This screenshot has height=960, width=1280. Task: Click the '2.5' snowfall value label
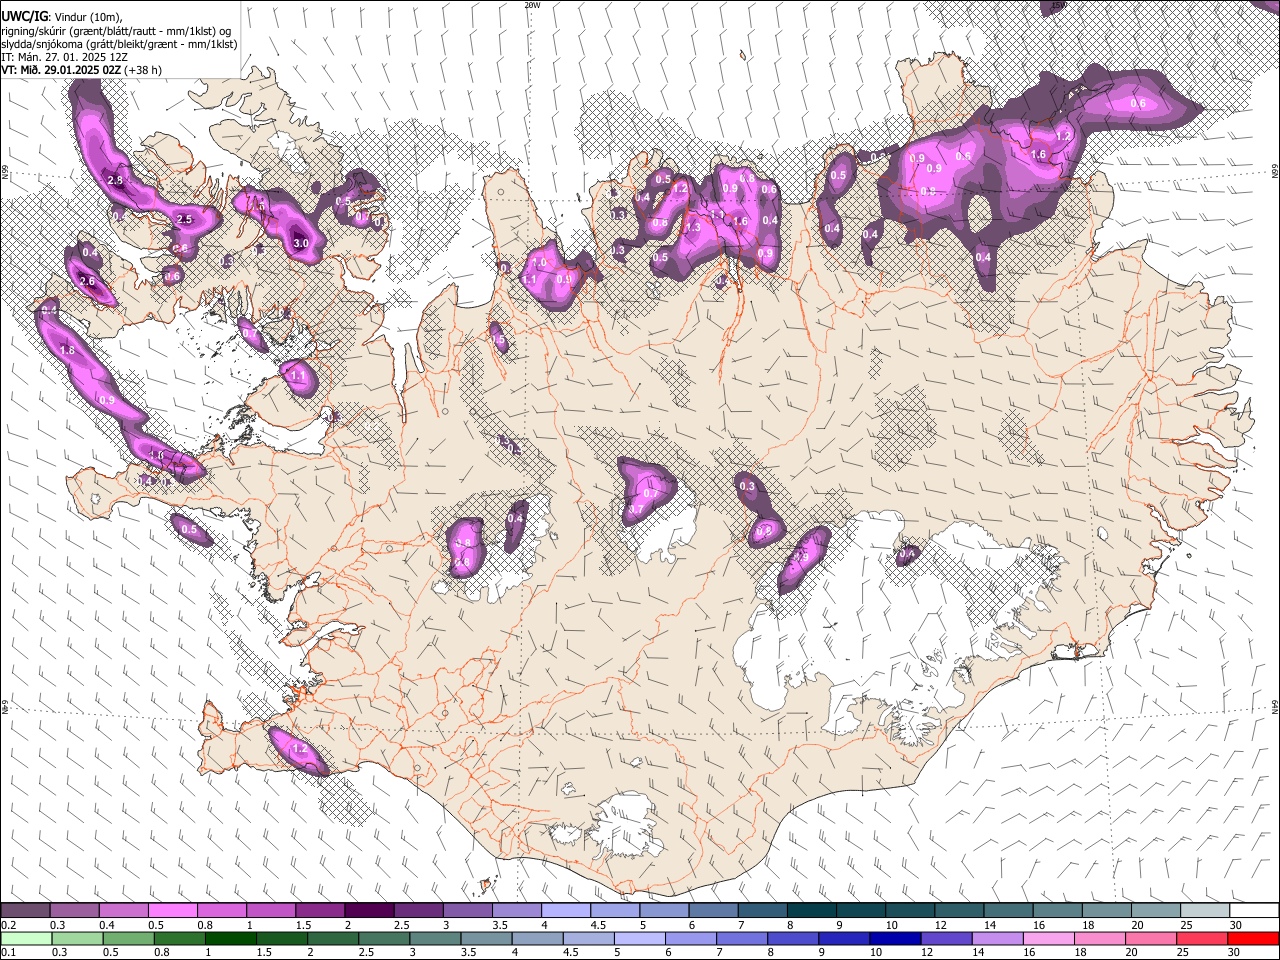click(184, 219)
